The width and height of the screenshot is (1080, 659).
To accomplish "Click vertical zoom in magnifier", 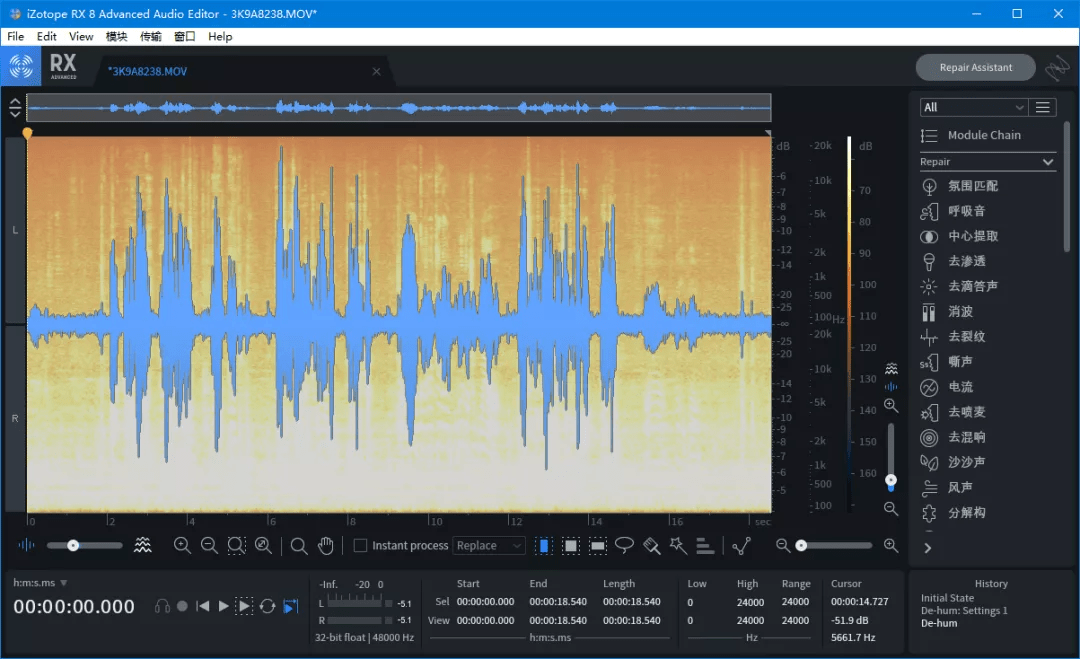I will (891, 406).
